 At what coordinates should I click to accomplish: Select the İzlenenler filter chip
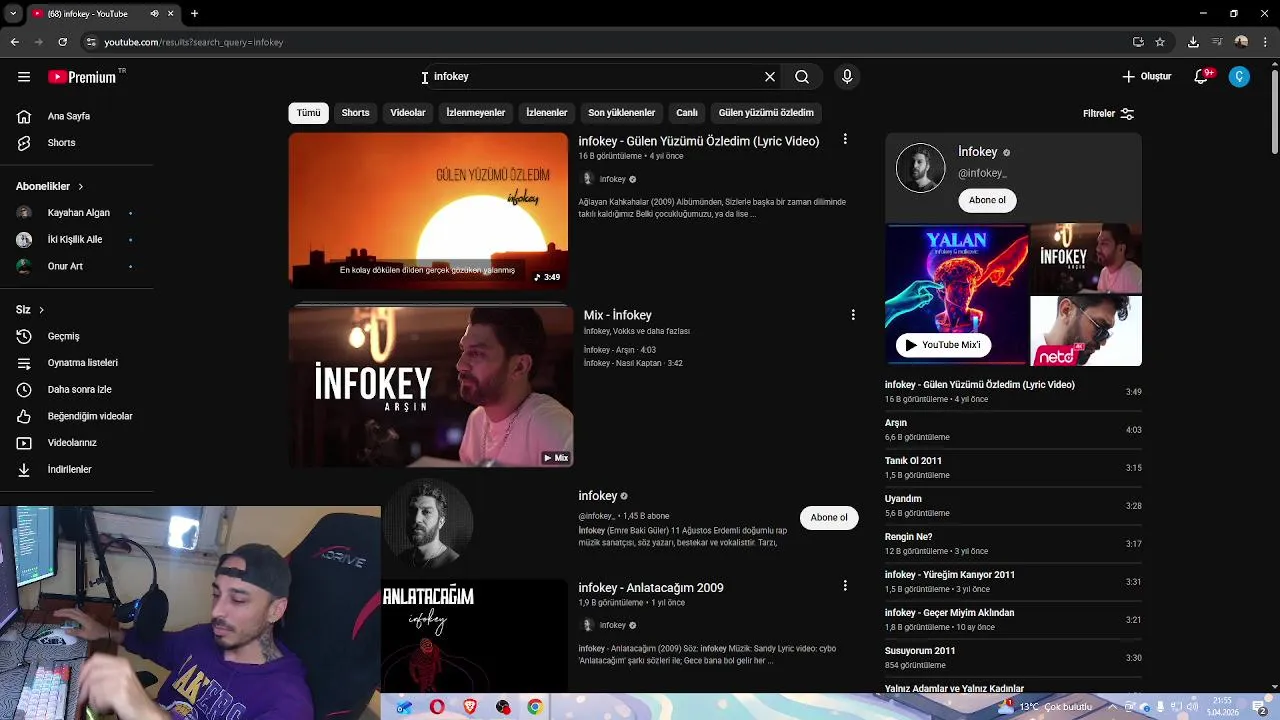click(x=546, y=113)
